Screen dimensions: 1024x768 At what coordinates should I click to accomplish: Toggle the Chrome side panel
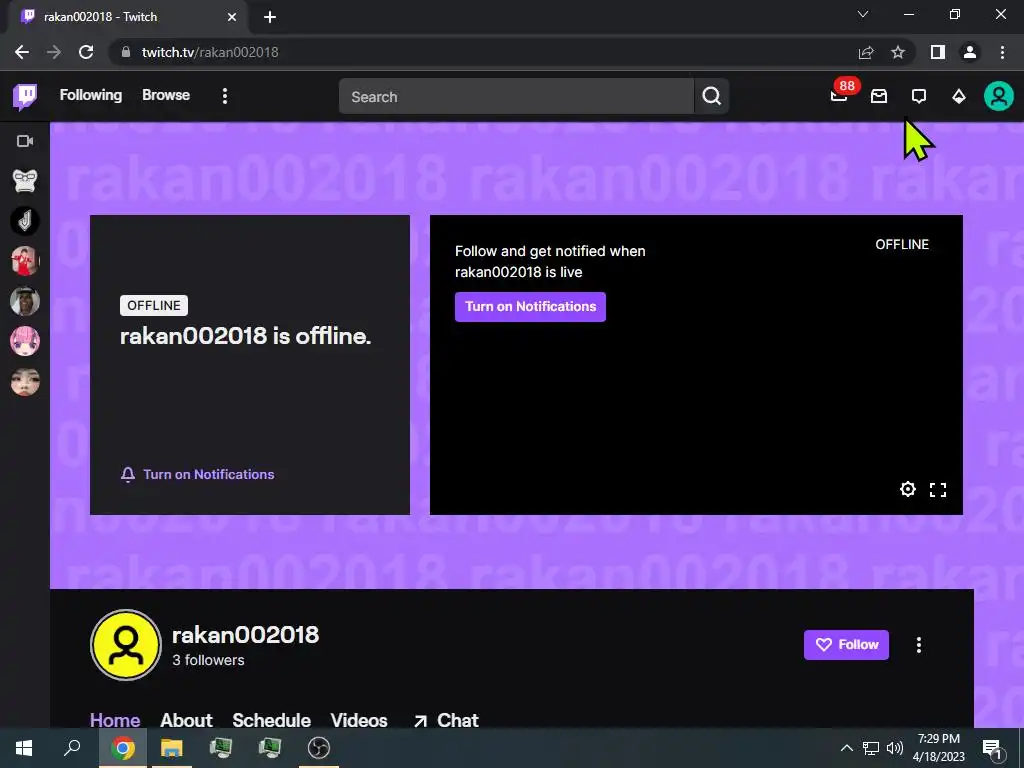[x=938, y=52]
